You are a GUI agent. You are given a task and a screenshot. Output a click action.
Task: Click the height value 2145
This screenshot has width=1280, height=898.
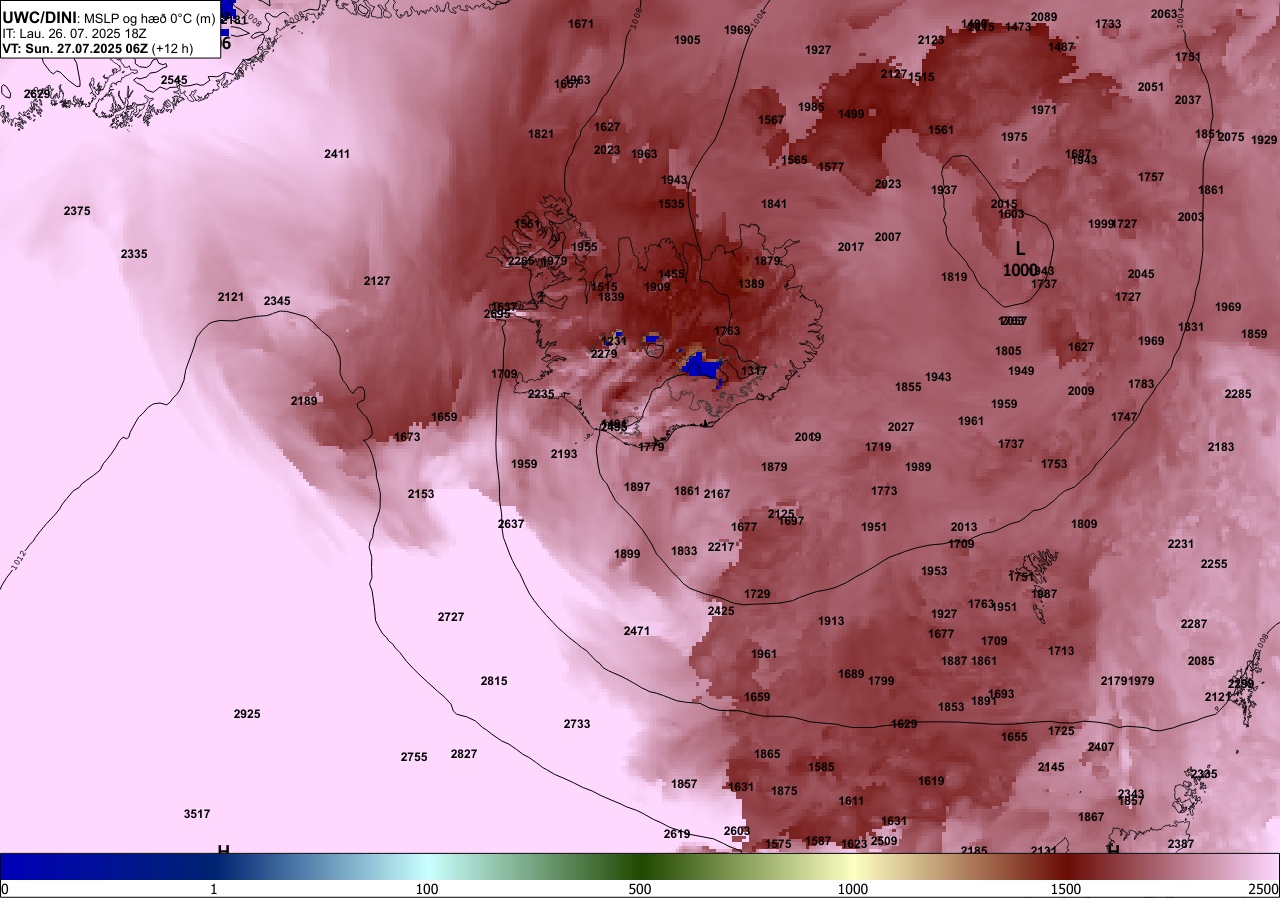pyautogui.click(x=1051, y=767)
